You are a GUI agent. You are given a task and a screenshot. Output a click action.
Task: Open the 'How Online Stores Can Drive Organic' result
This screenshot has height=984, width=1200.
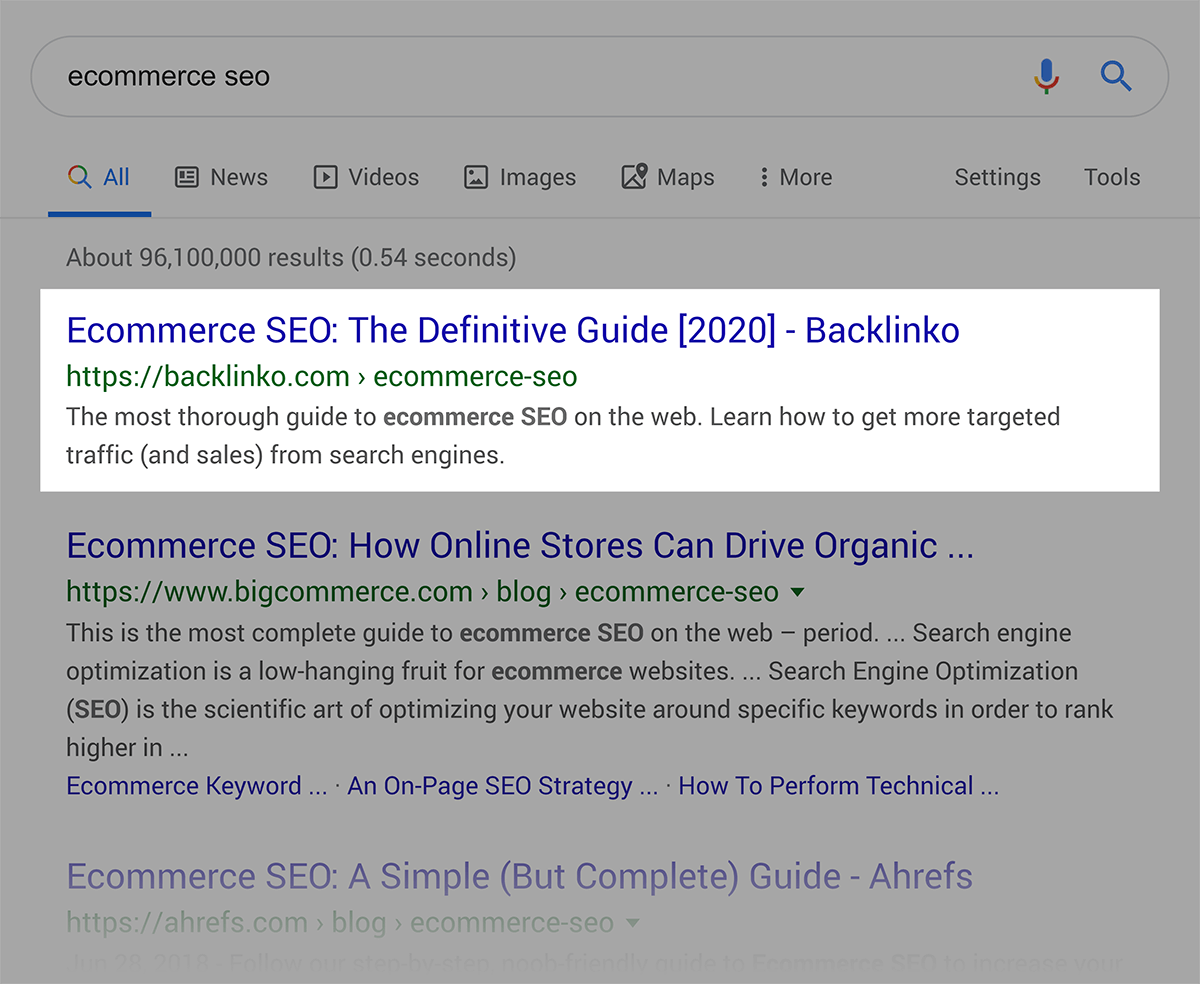pos(520,546)
